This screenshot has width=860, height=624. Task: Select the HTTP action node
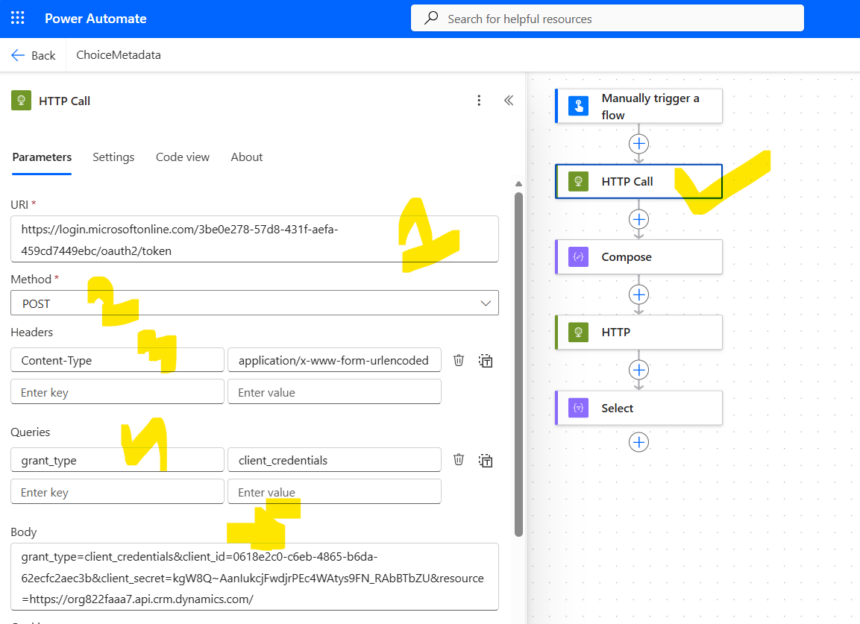coord(638,332)
